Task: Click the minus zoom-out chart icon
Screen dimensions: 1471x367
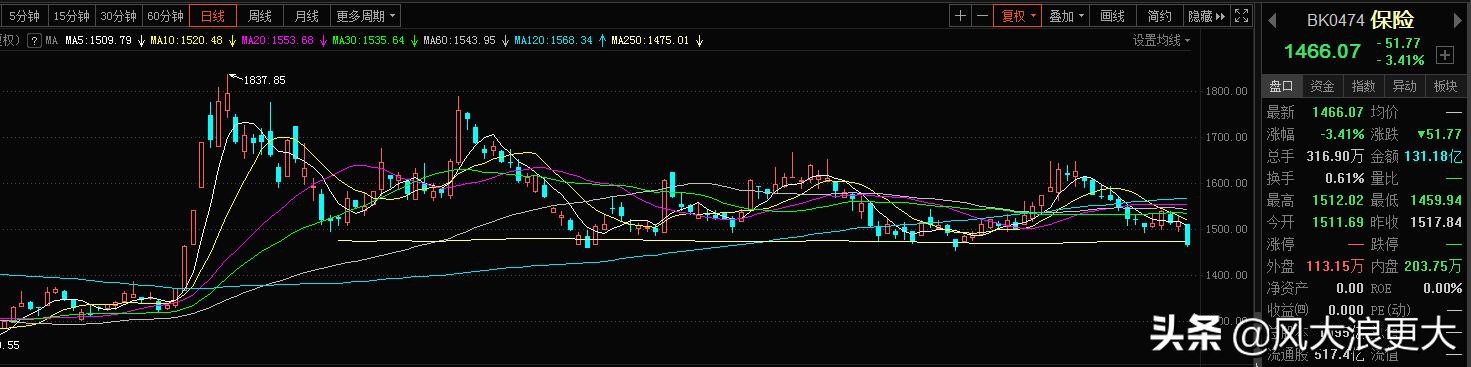Action: [x=982, y=16]
